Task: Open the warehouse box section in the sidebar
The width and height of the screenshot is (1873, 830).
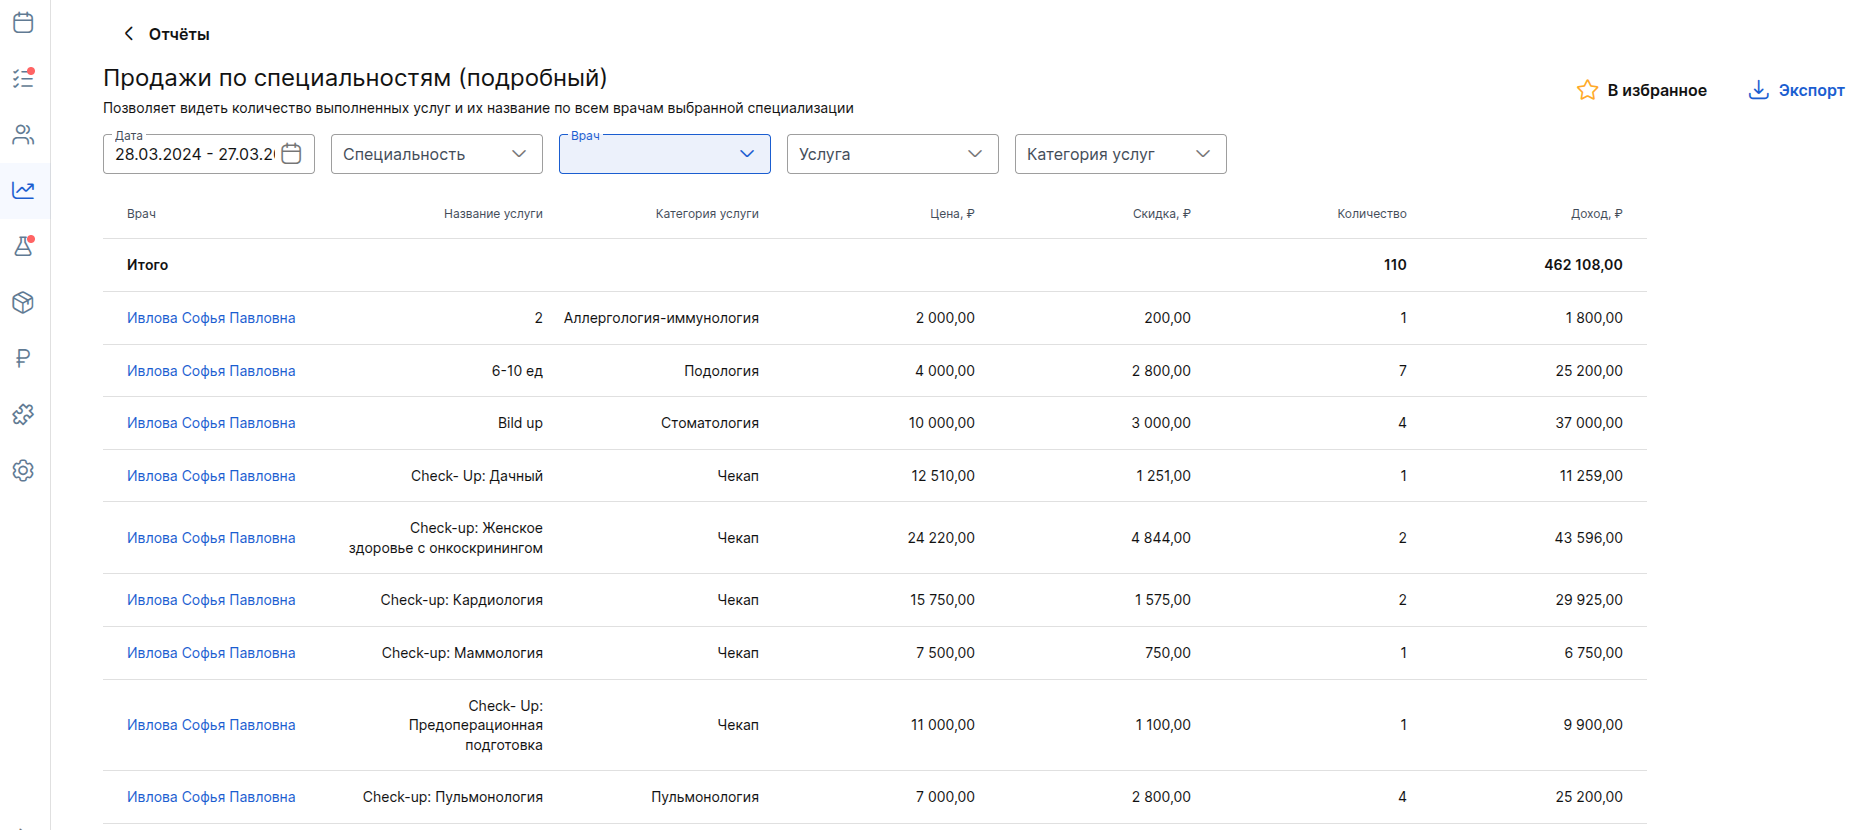Action: (x=23, y=302)
